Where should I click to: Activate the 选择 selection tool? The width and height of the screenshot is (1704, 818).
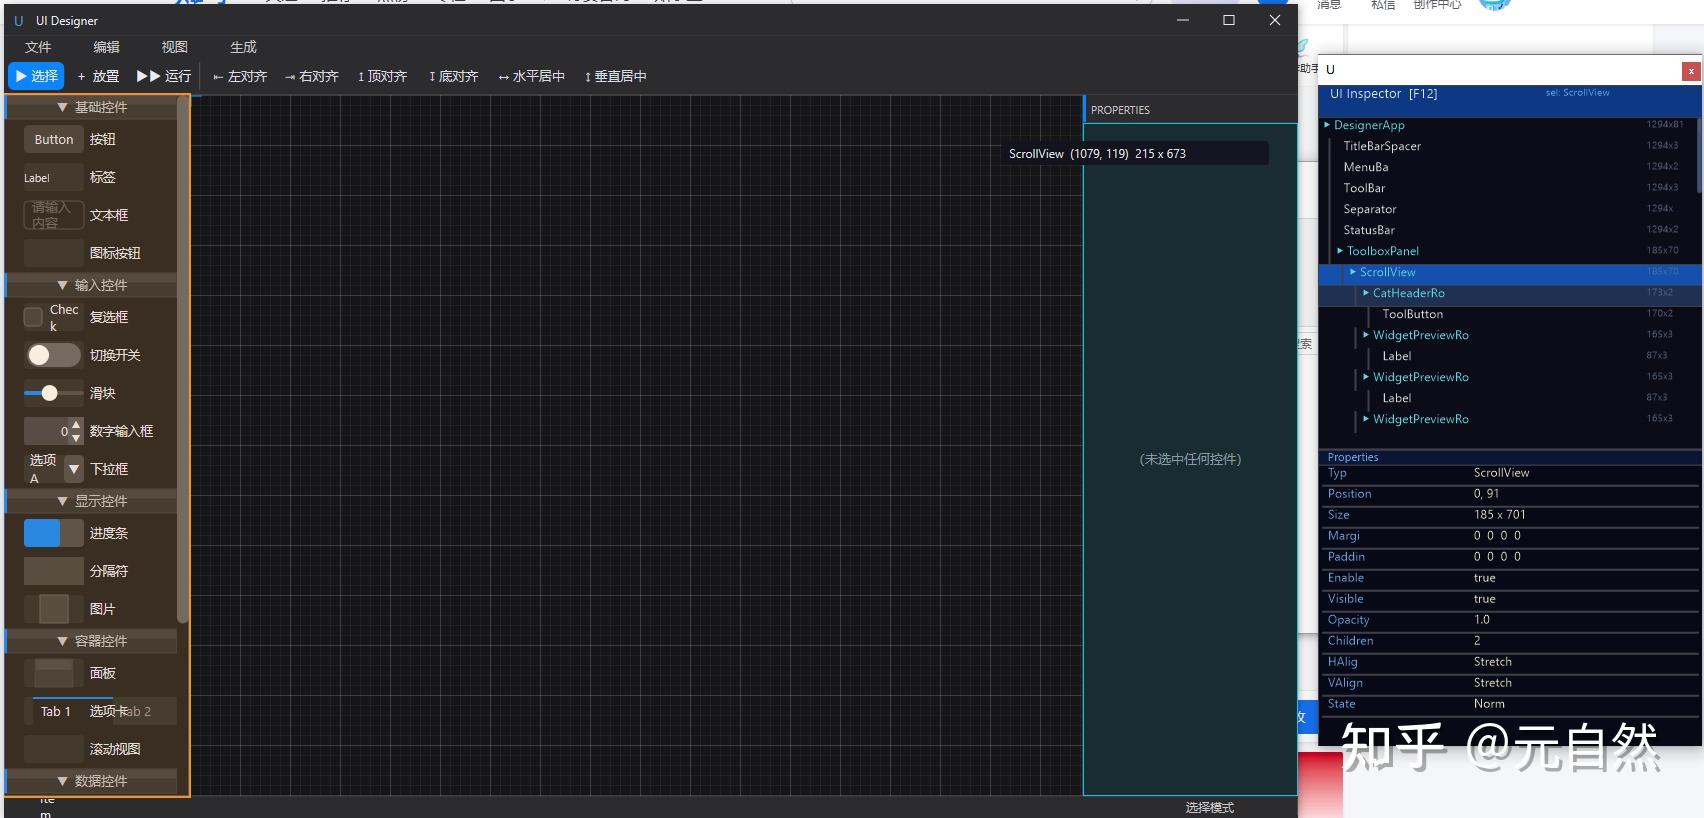37,76
